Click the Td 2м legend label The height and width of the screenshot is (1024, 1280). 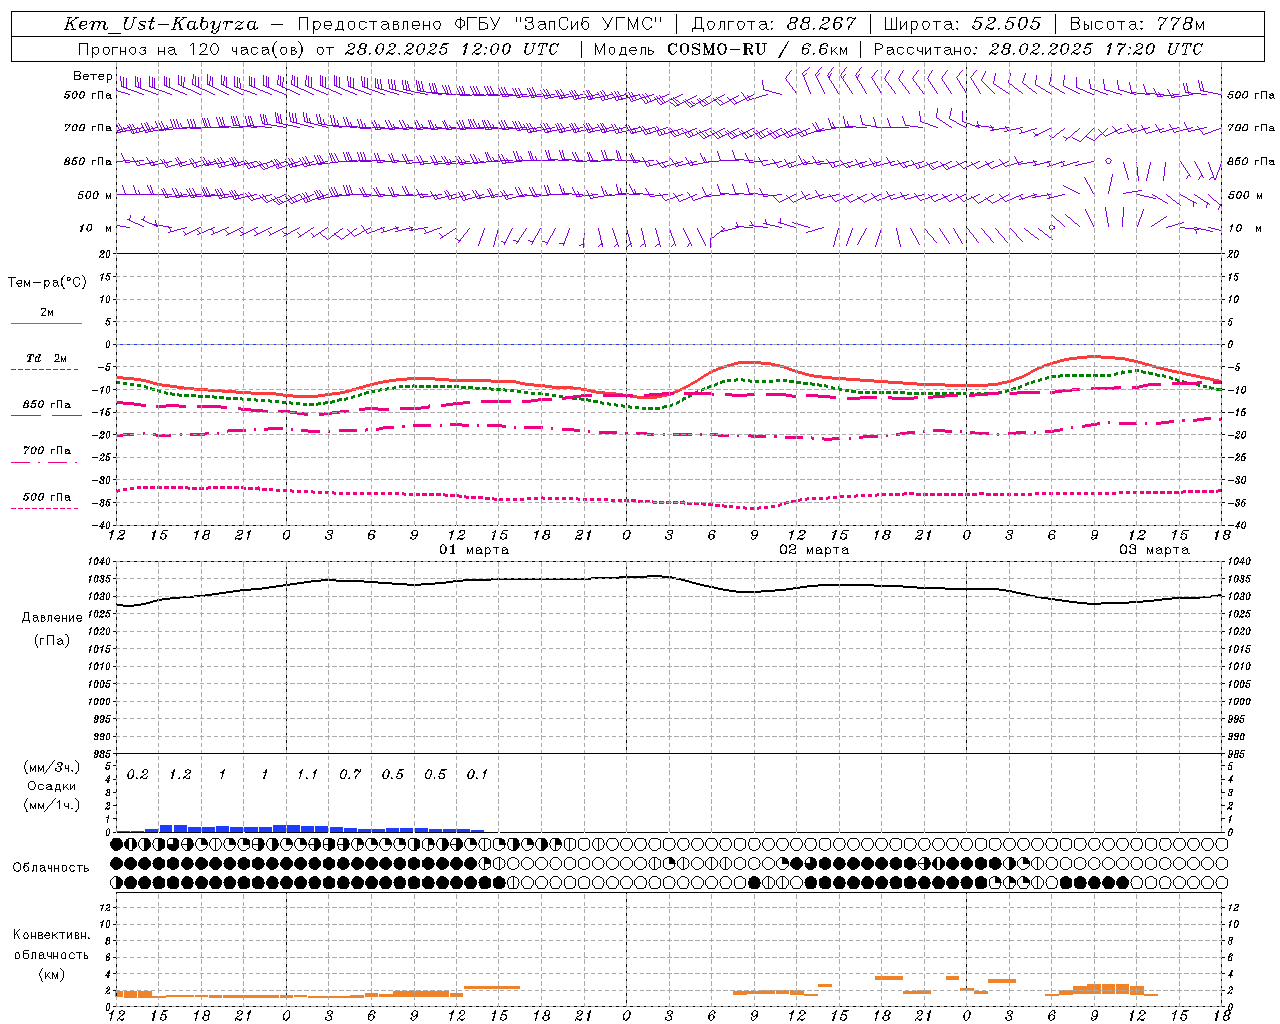pos(46,358)
